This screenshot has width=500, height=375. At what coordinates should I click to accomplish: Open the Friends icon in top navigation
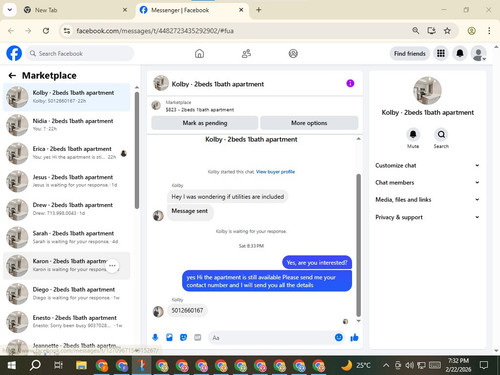tap(246, 53)
